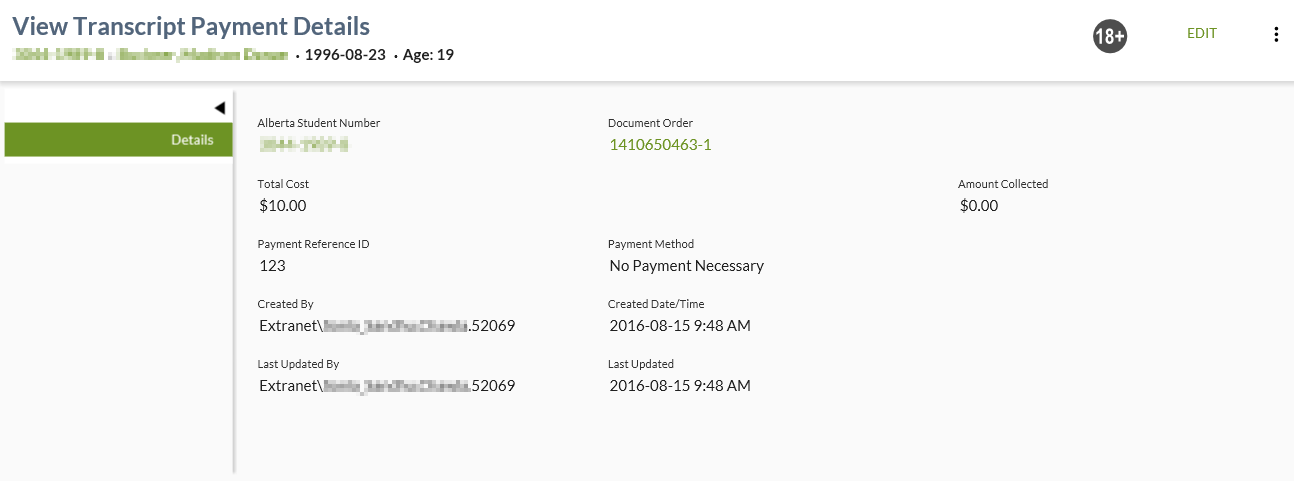Click the Payment Method field label
Screen dimensions: 1294x481
(650, 244)
